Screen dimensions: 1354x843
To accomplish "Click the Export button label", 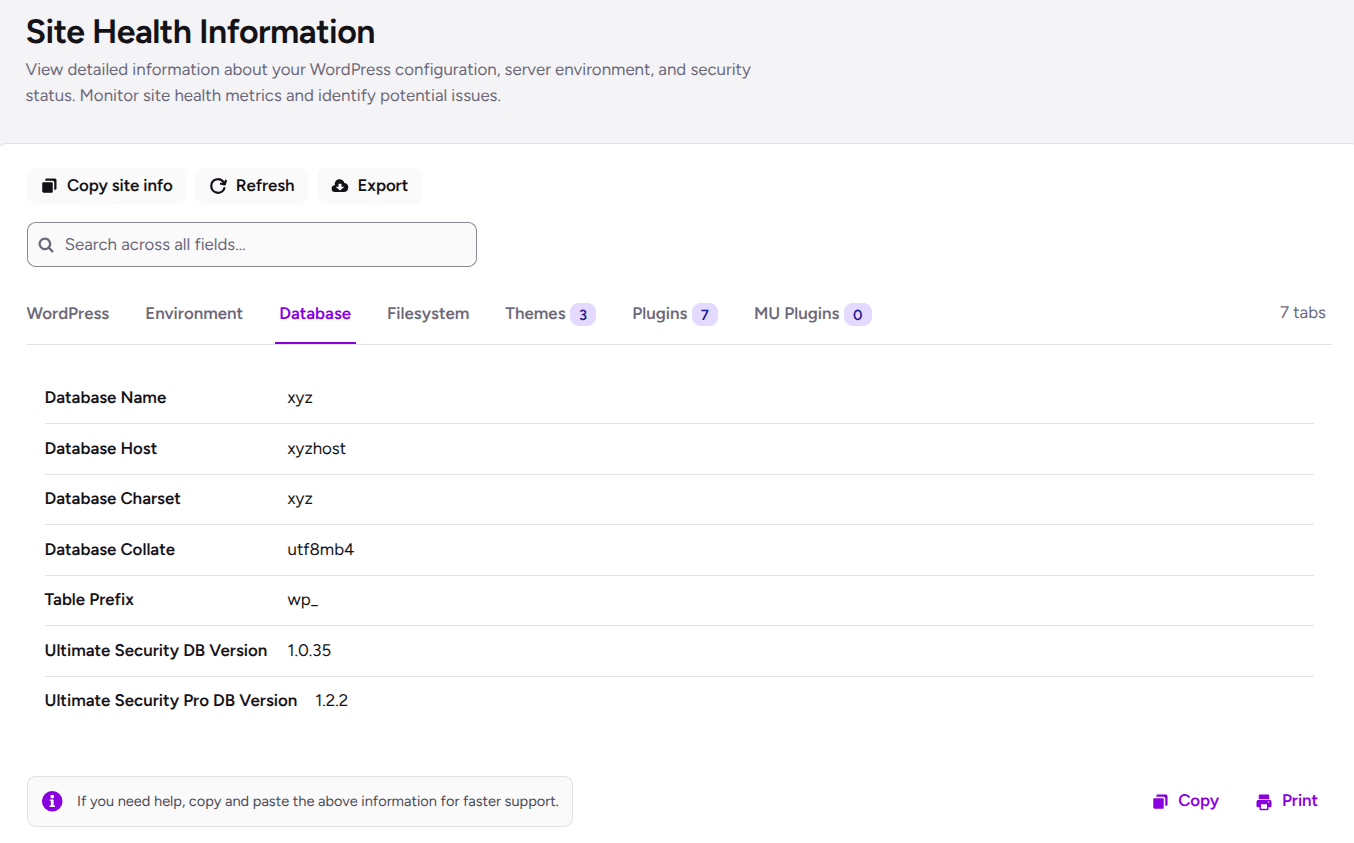I will [x=383, y=186].
